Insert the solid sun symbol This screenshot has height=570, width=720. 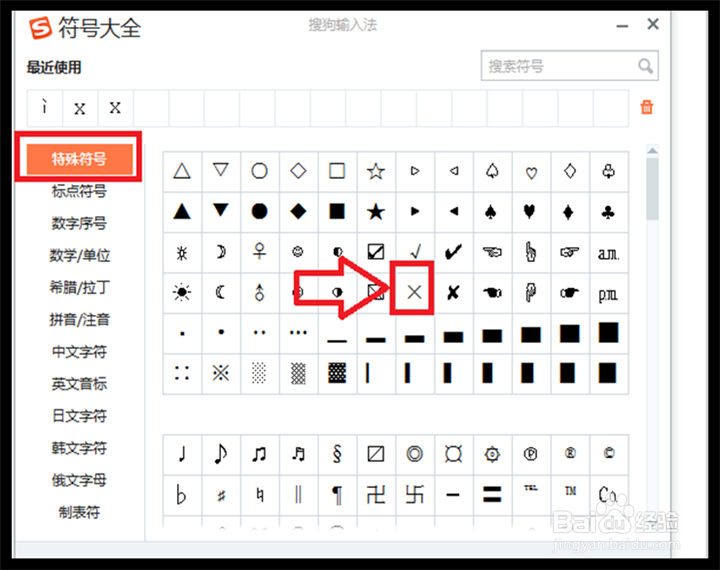(182, 292)
